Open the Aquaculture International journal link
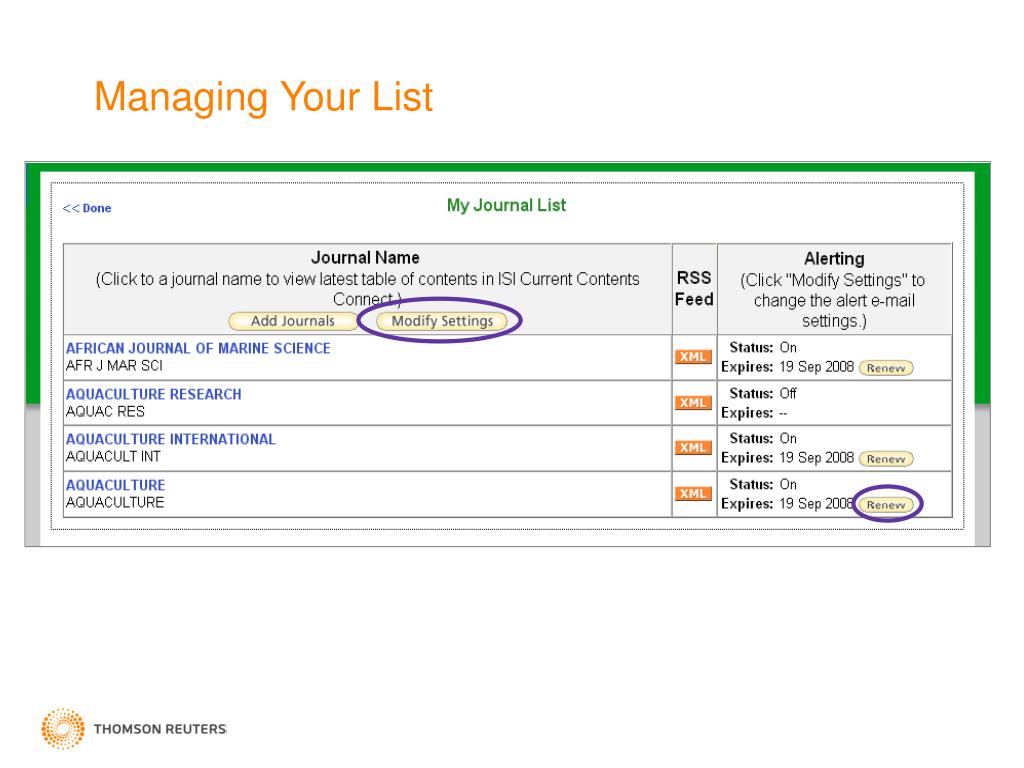 (x=171, y=440)
